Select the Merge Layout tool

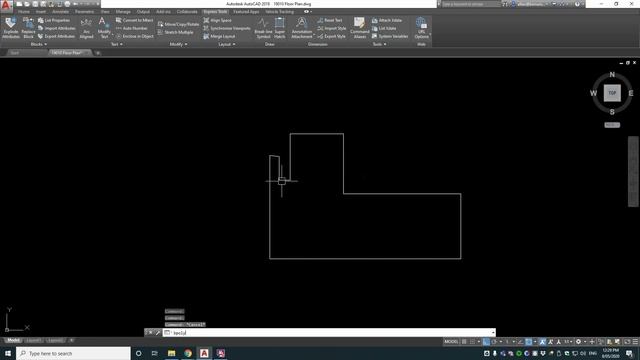click(219, 36)
